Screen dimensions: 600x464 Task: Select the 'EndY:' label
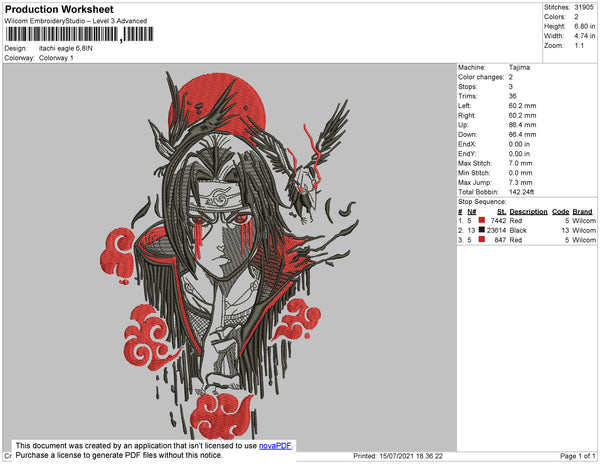[467, 154]
